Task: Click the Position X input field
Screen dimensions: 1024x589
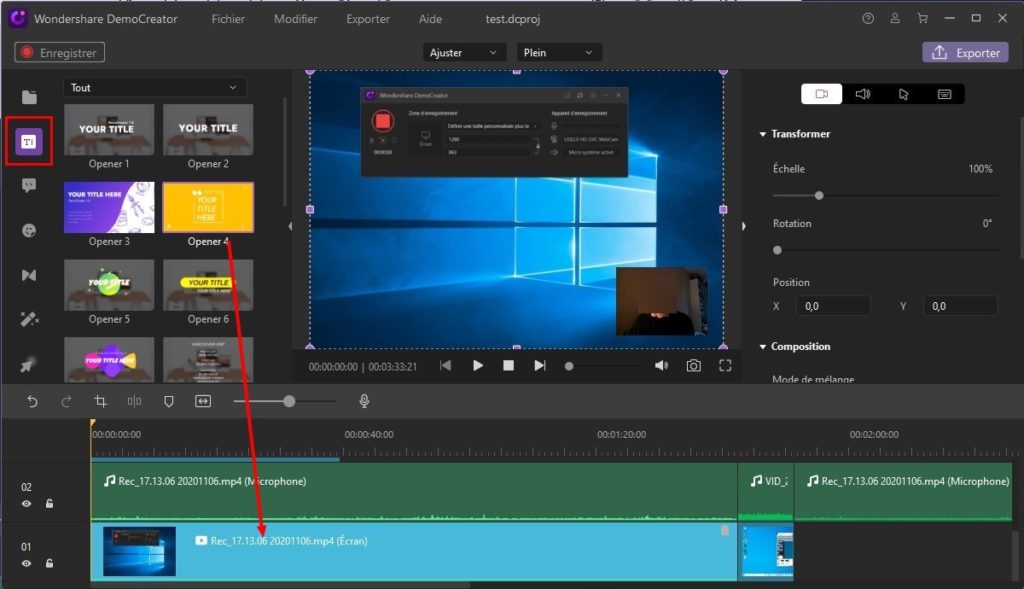Action: tap(833, 306)
